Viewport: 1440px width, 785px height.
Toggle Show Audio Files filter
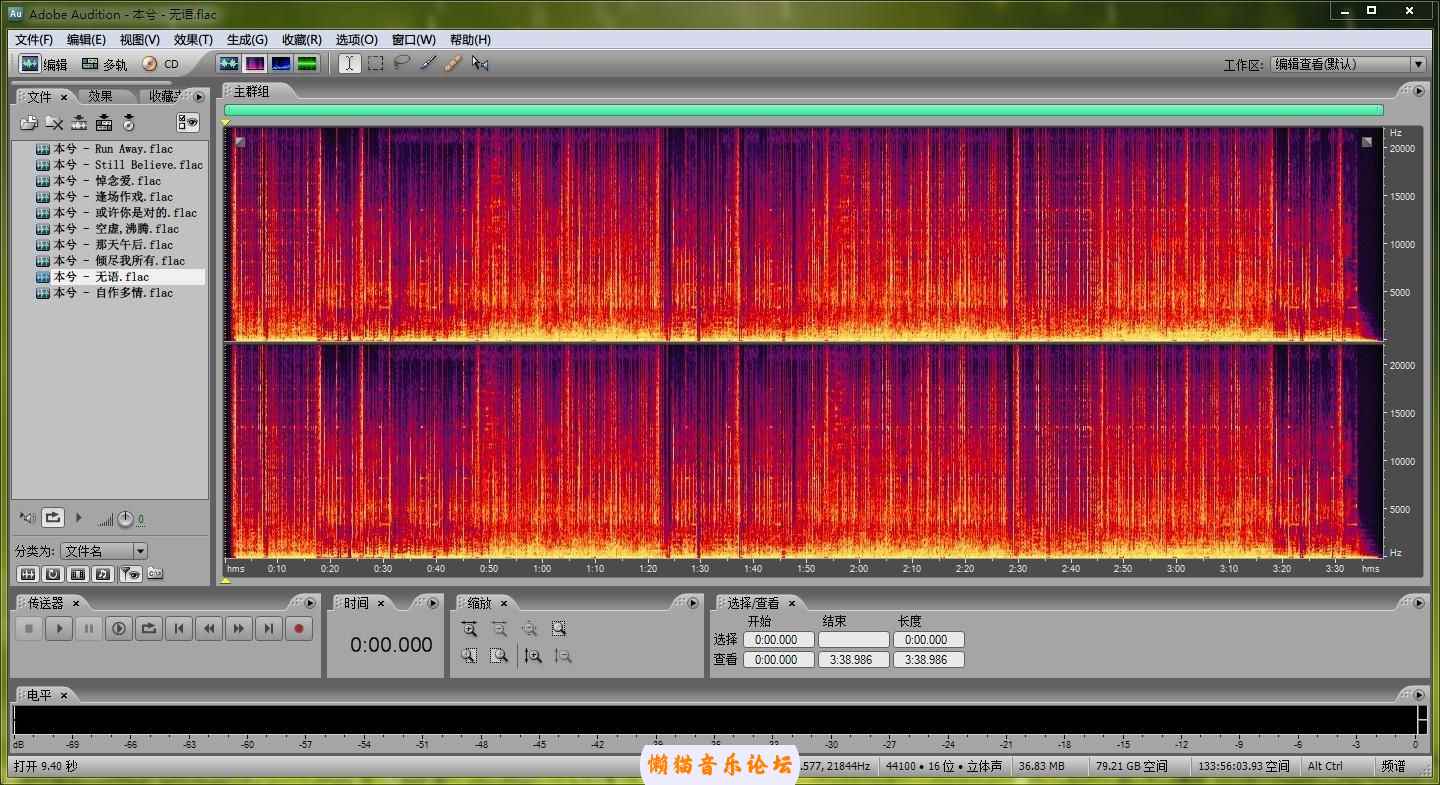(x=28, y=574)
